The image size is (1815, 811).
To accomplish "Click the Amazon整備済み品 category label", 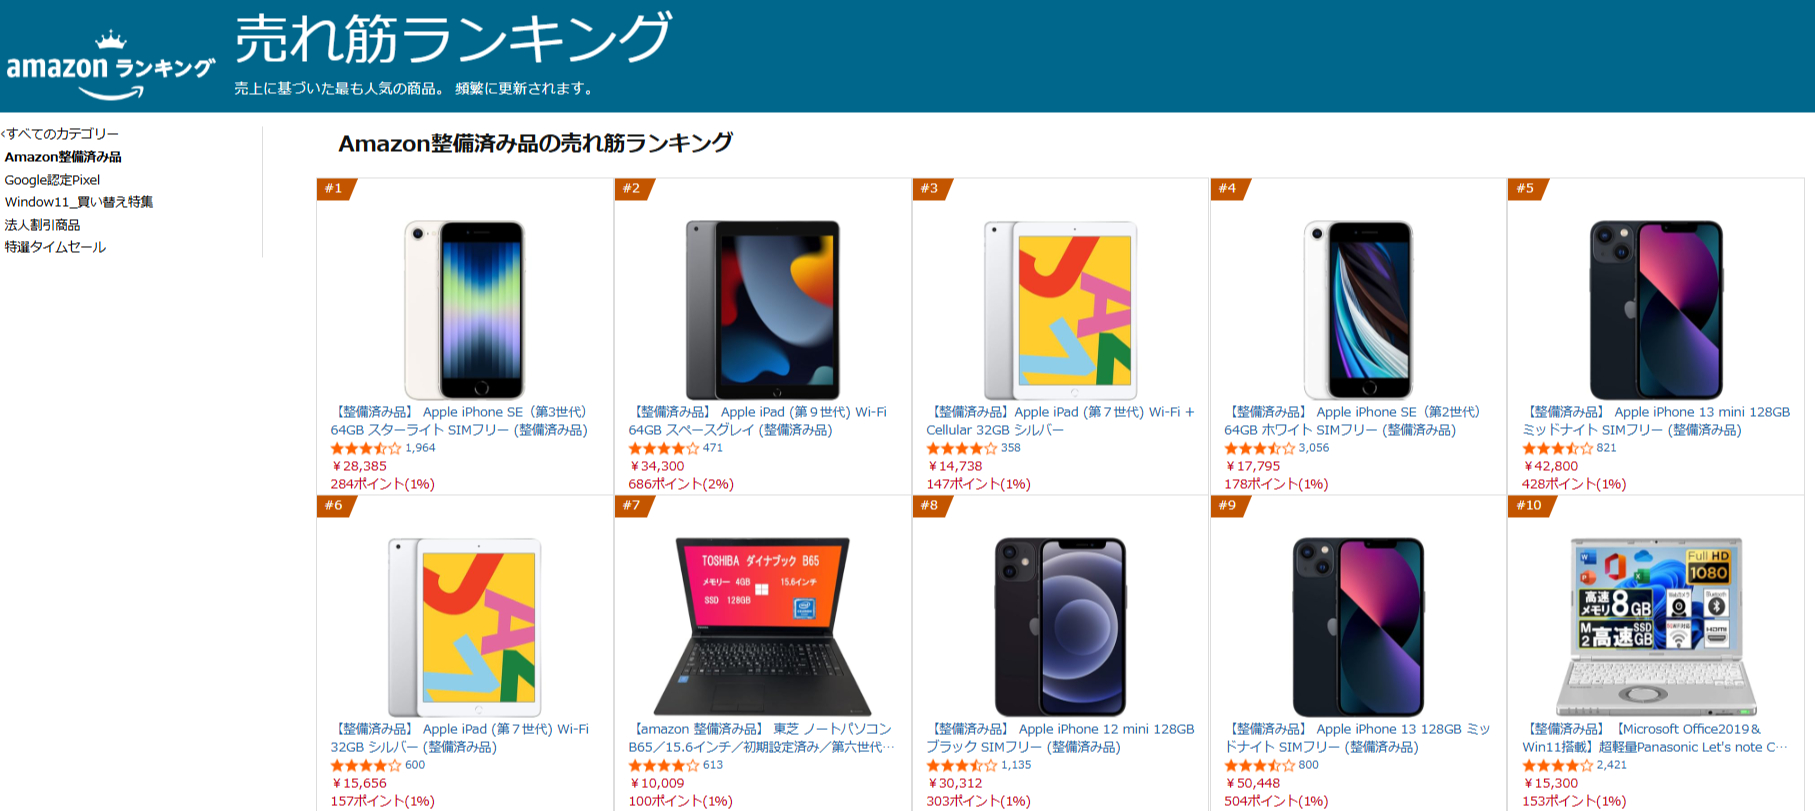I will click(x=65, y=156).
